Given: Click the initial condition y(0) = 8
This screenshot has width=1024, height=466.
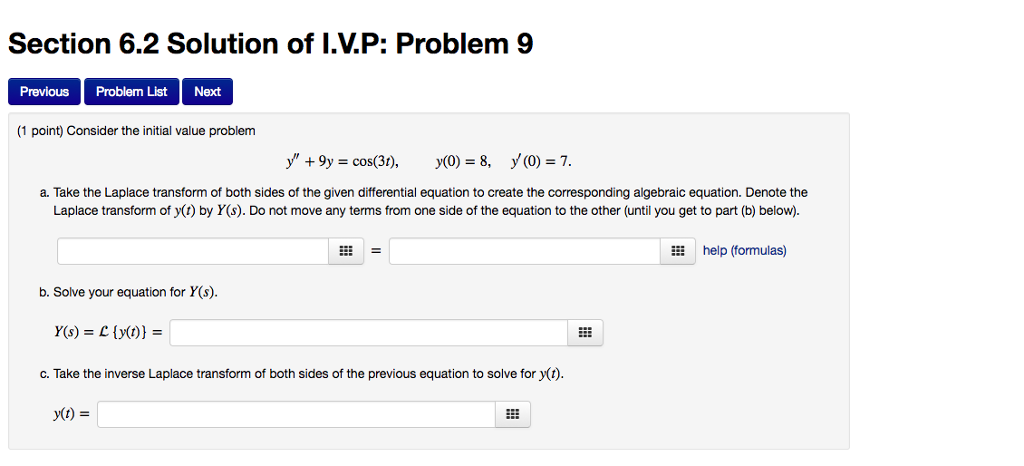Looking at the screenshot, I should pos(463,162).
